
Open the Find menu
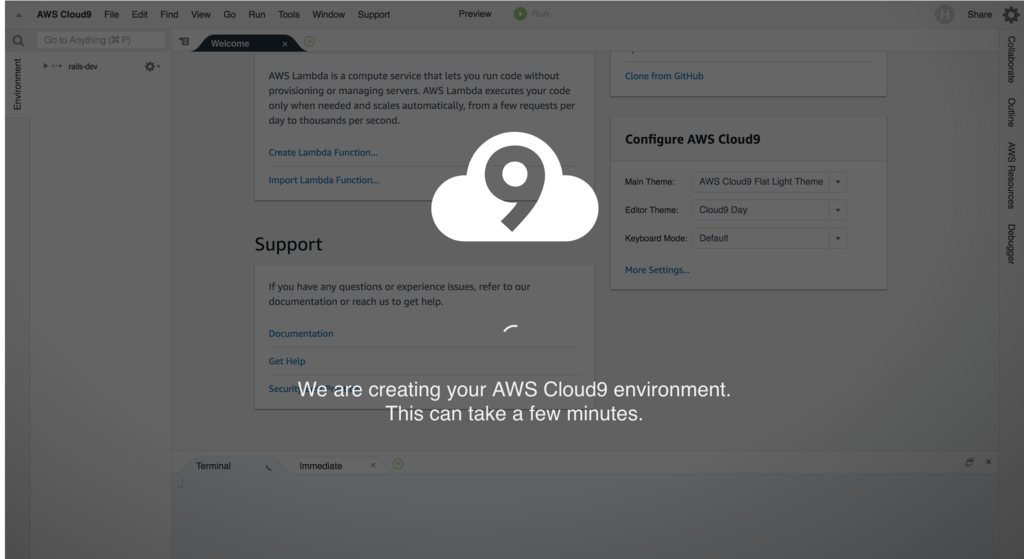tap(169, 14)
